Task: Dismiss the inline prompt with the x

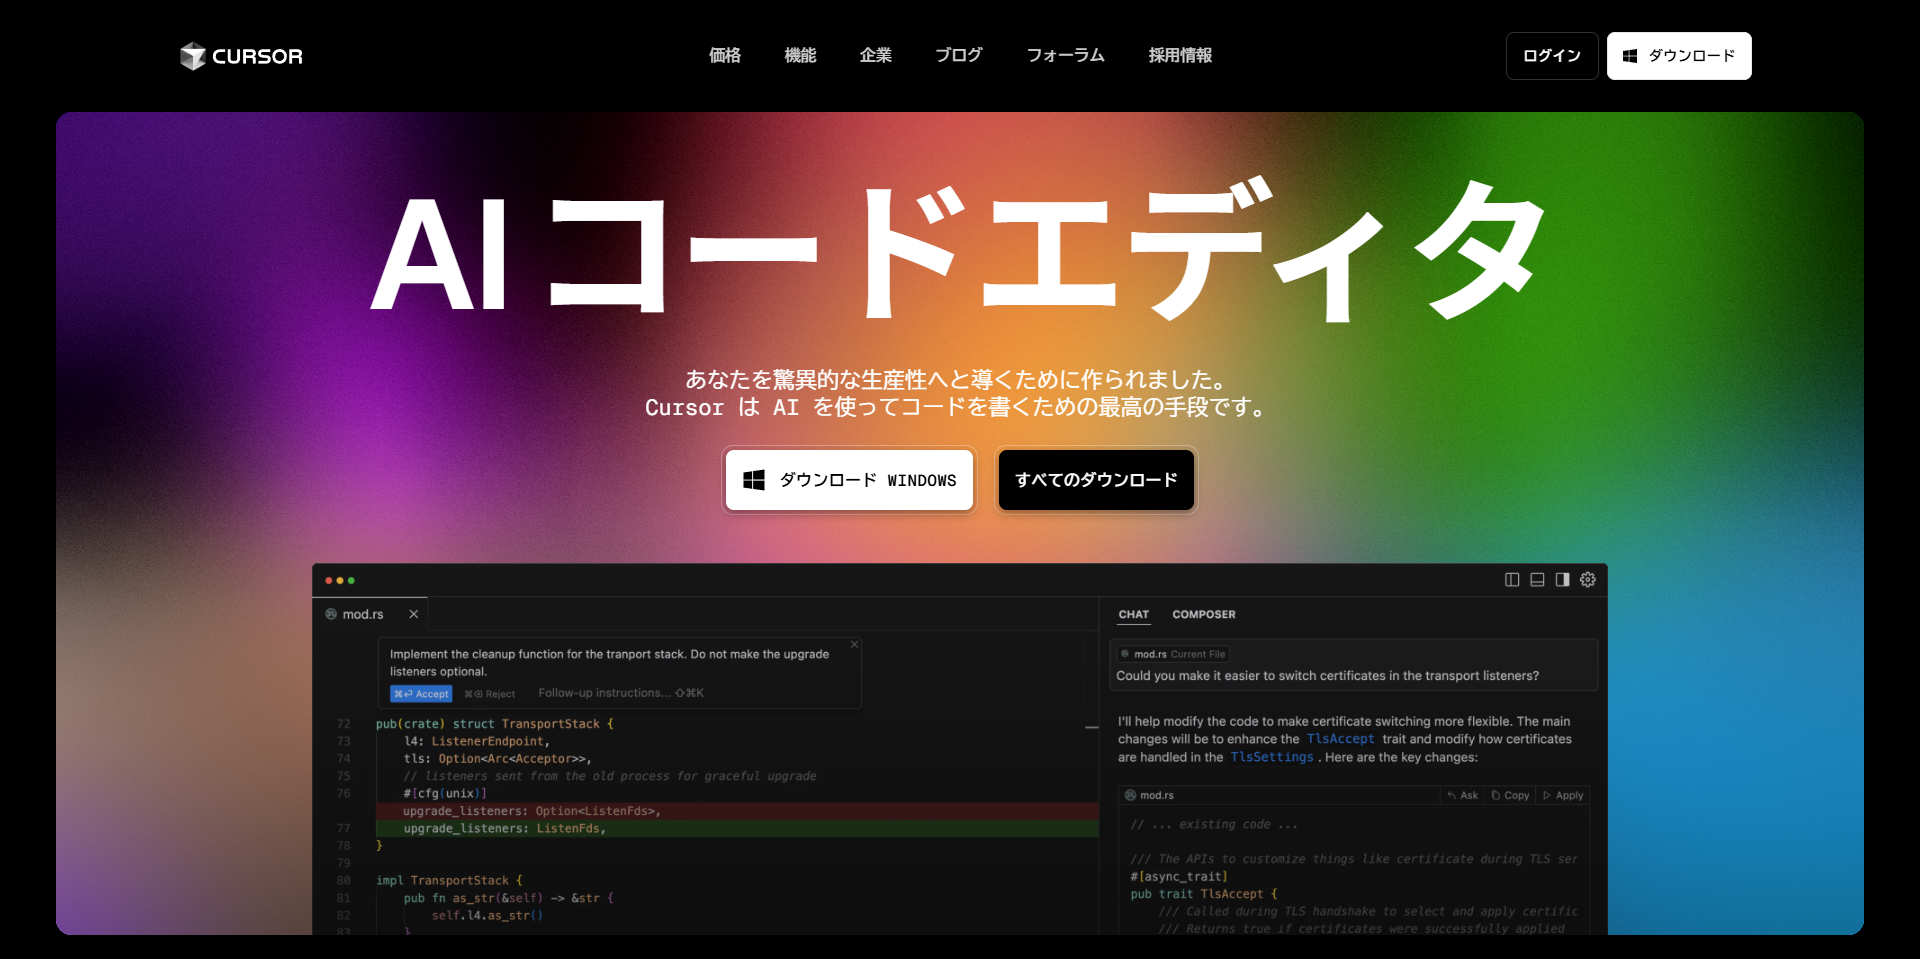Action: (x=855, y=644)
